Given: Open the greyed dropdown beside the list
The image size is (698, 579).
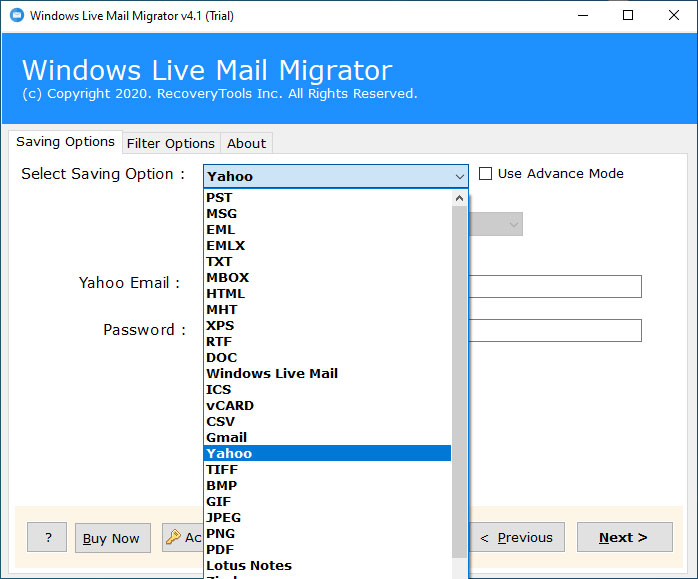Looking at the screenshot, I should point(495,224).
